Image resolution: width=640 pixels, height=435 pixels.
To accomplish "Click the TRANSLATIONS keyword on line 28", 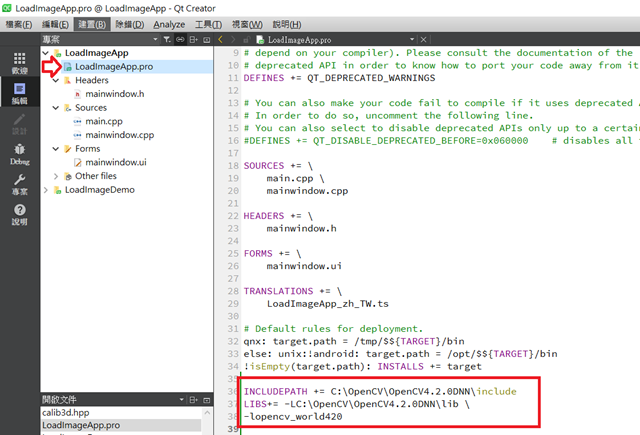I will point(278,291).
